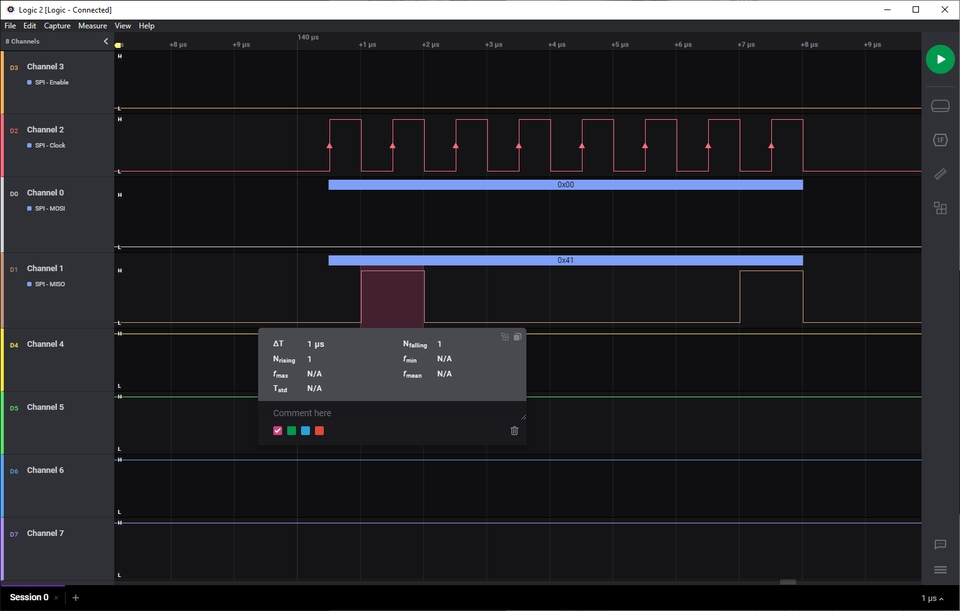Start capture with the green play button
The image size is (960, 611).
pos(940,59)
